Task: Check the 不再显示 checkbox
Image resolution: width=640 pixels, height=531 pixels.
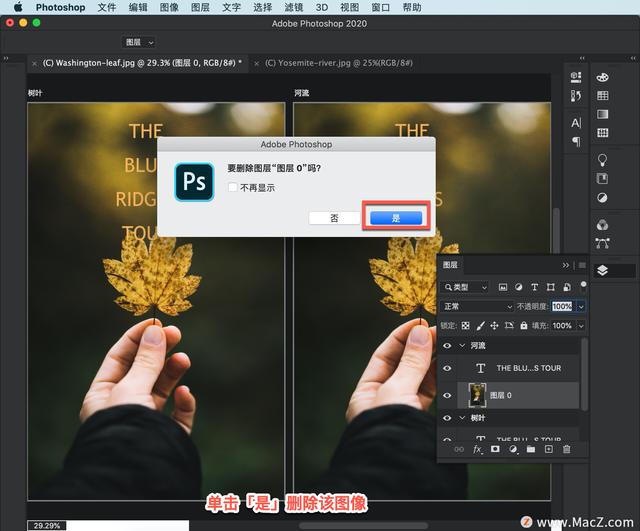Action: (233, 187)
